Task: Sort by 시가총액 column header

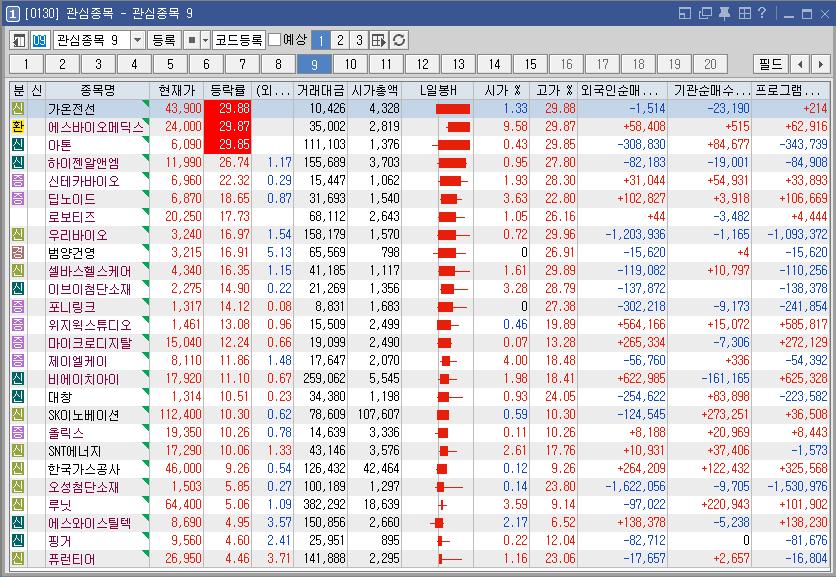Action: [375, 91]
